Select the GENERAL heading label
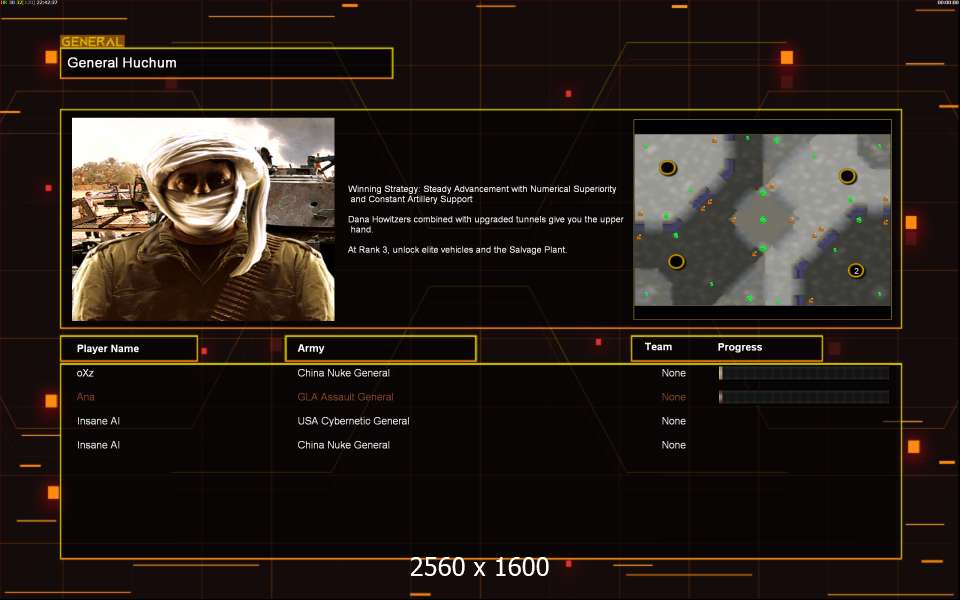 point(92,42)
